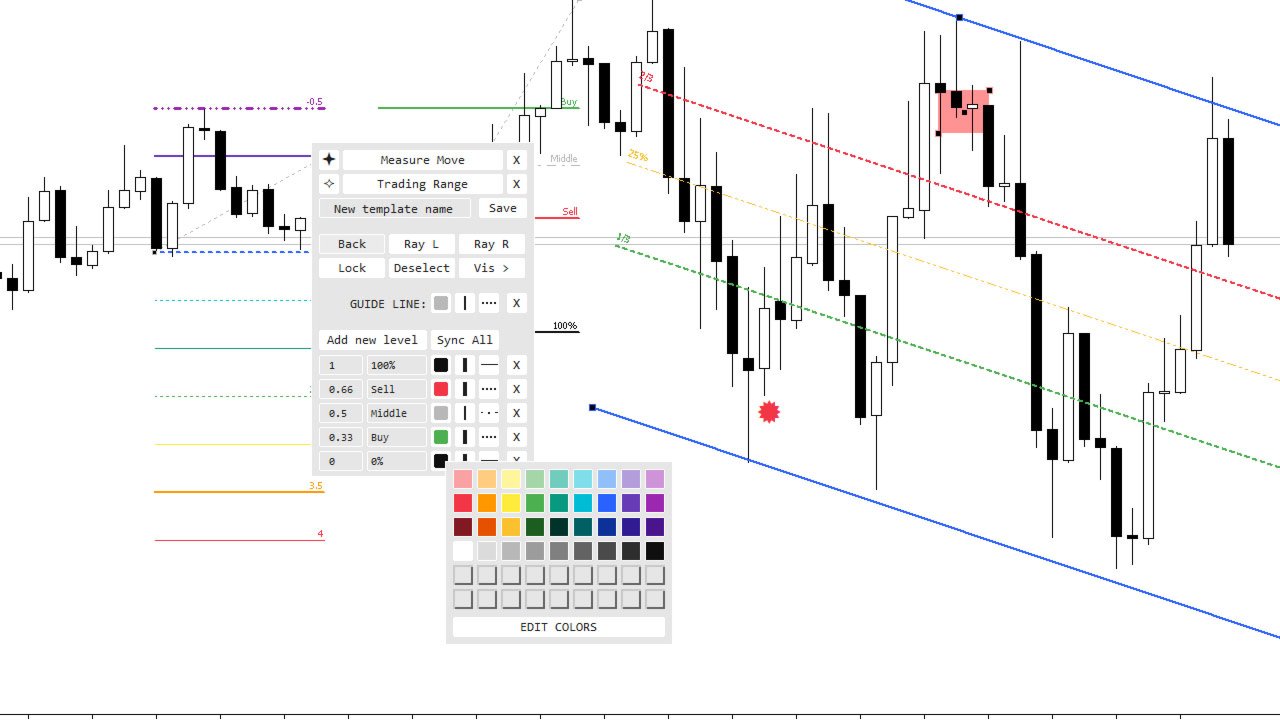The image size is (1280, 720).
Task: Click the 100% level line style icon
Action: tap(489, 365)
